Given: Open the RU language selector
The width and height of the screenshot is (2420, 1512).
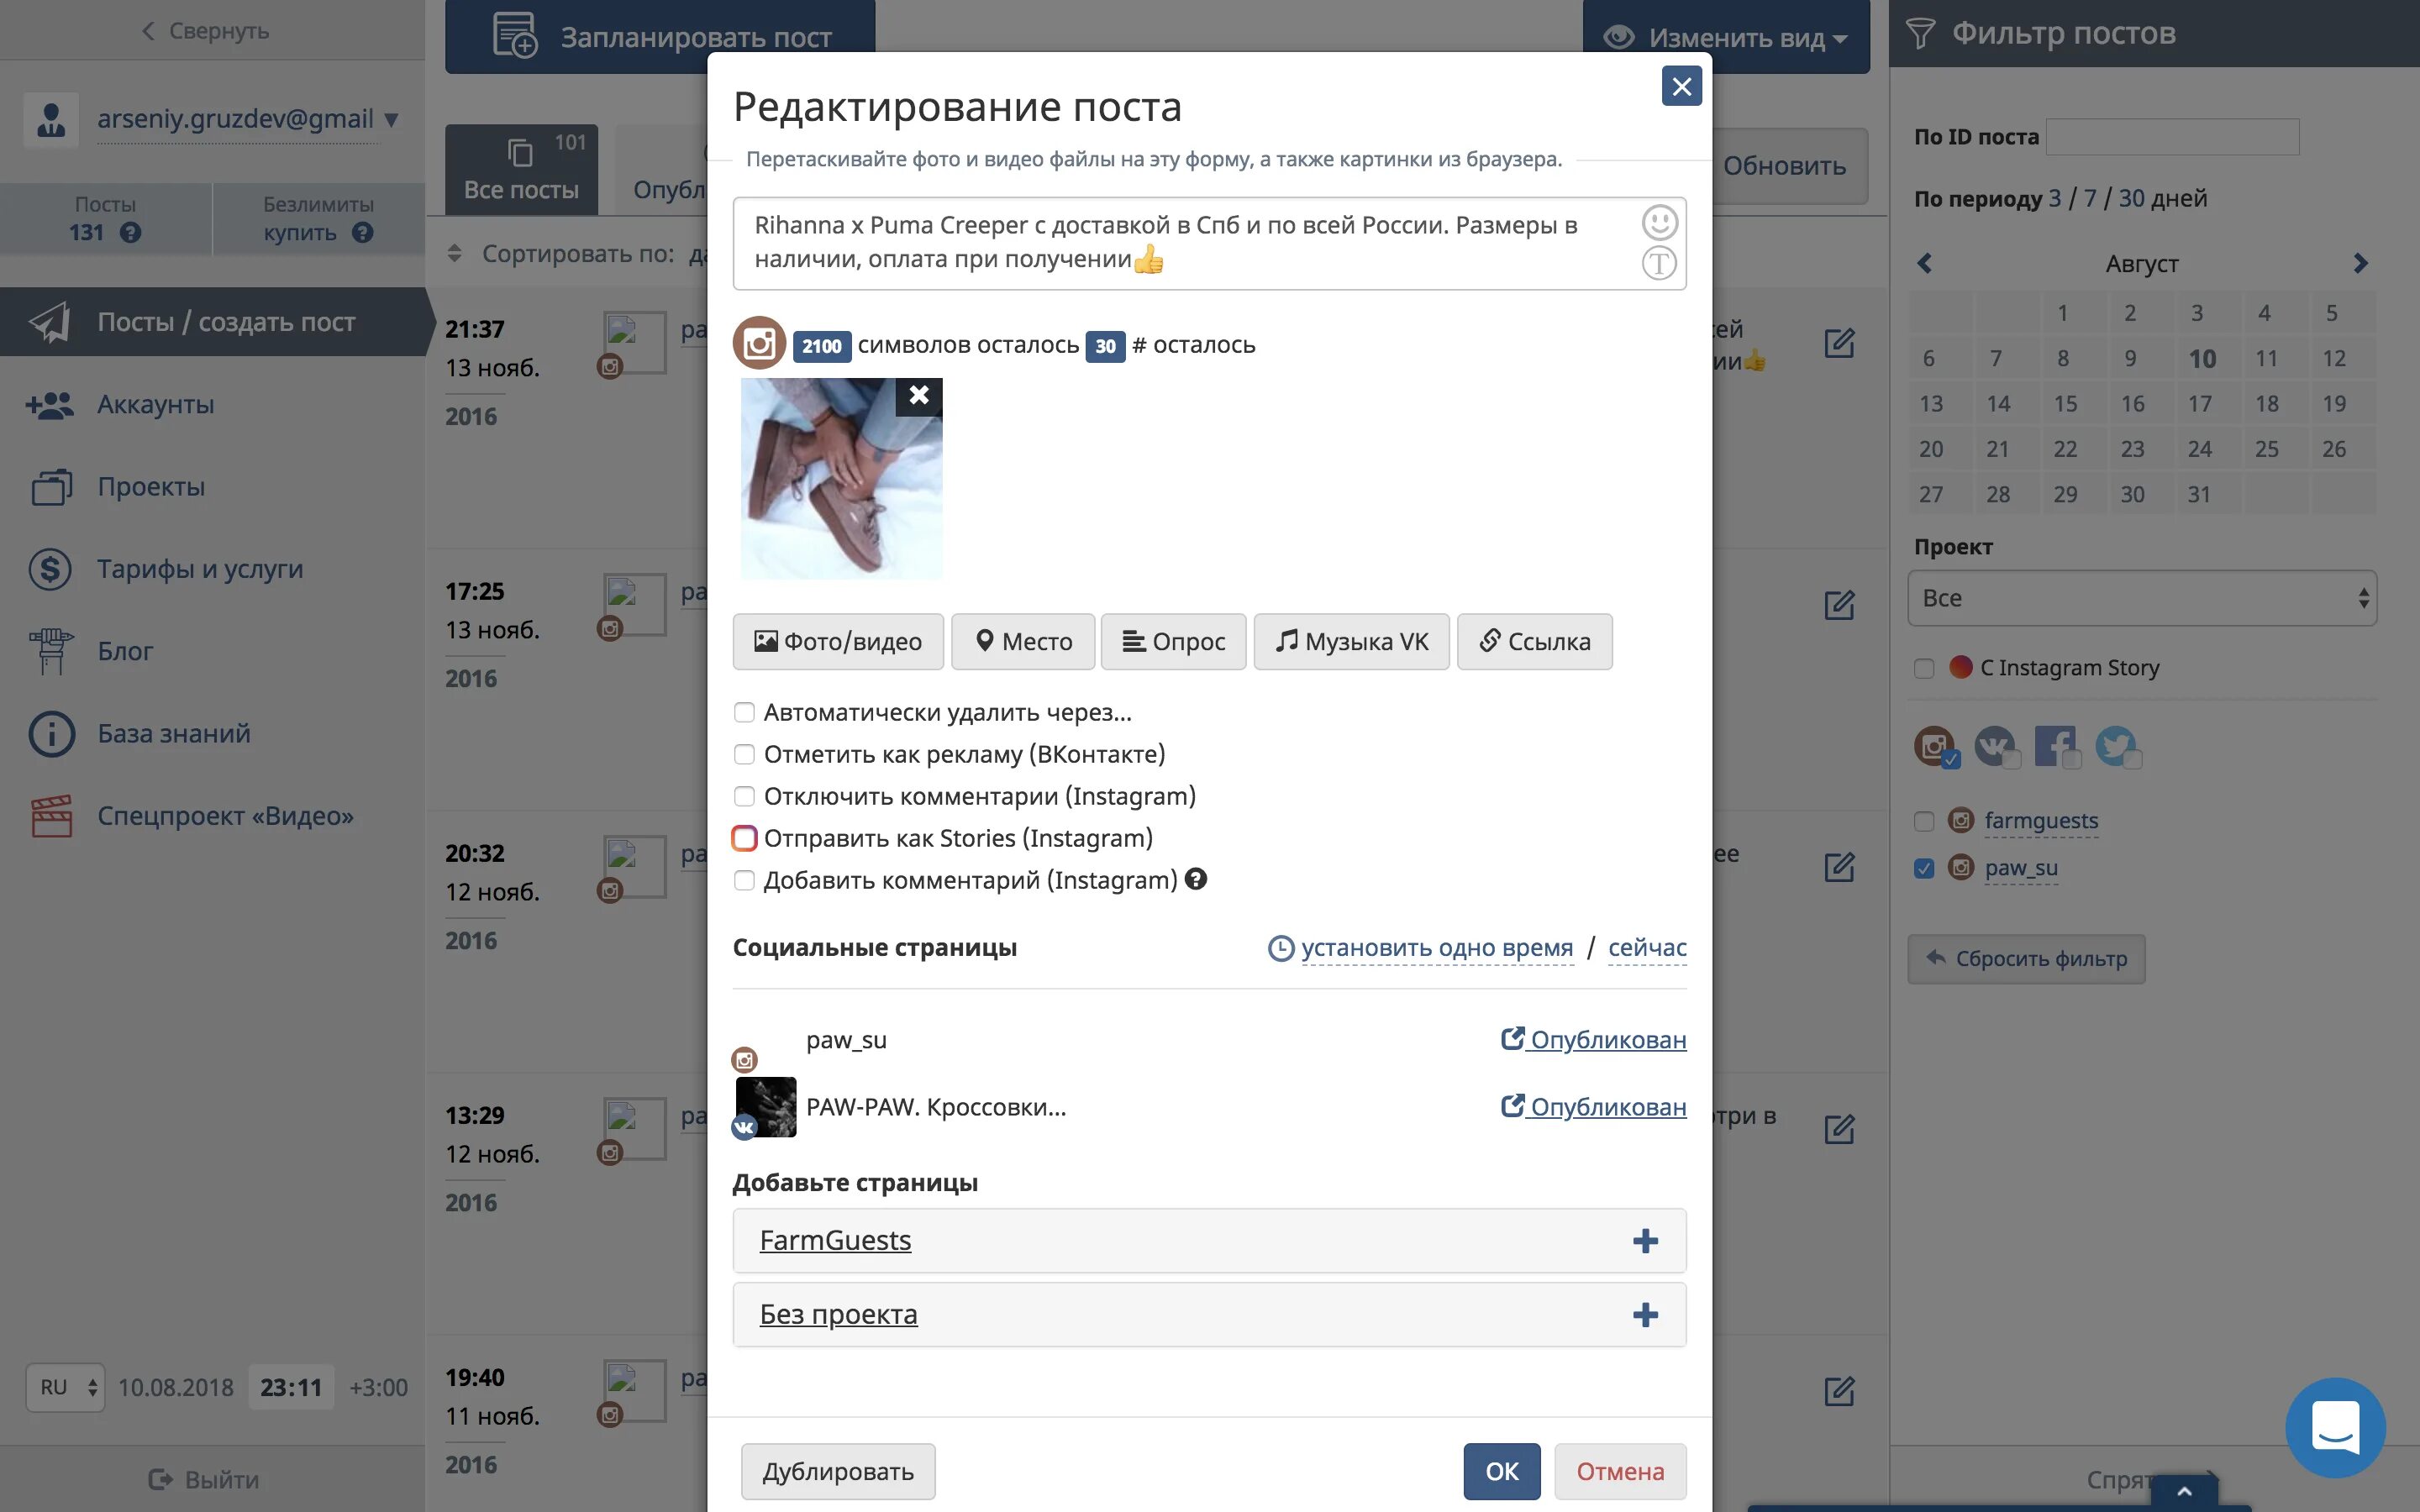Looking at the screenshot, I should 65,1388.
